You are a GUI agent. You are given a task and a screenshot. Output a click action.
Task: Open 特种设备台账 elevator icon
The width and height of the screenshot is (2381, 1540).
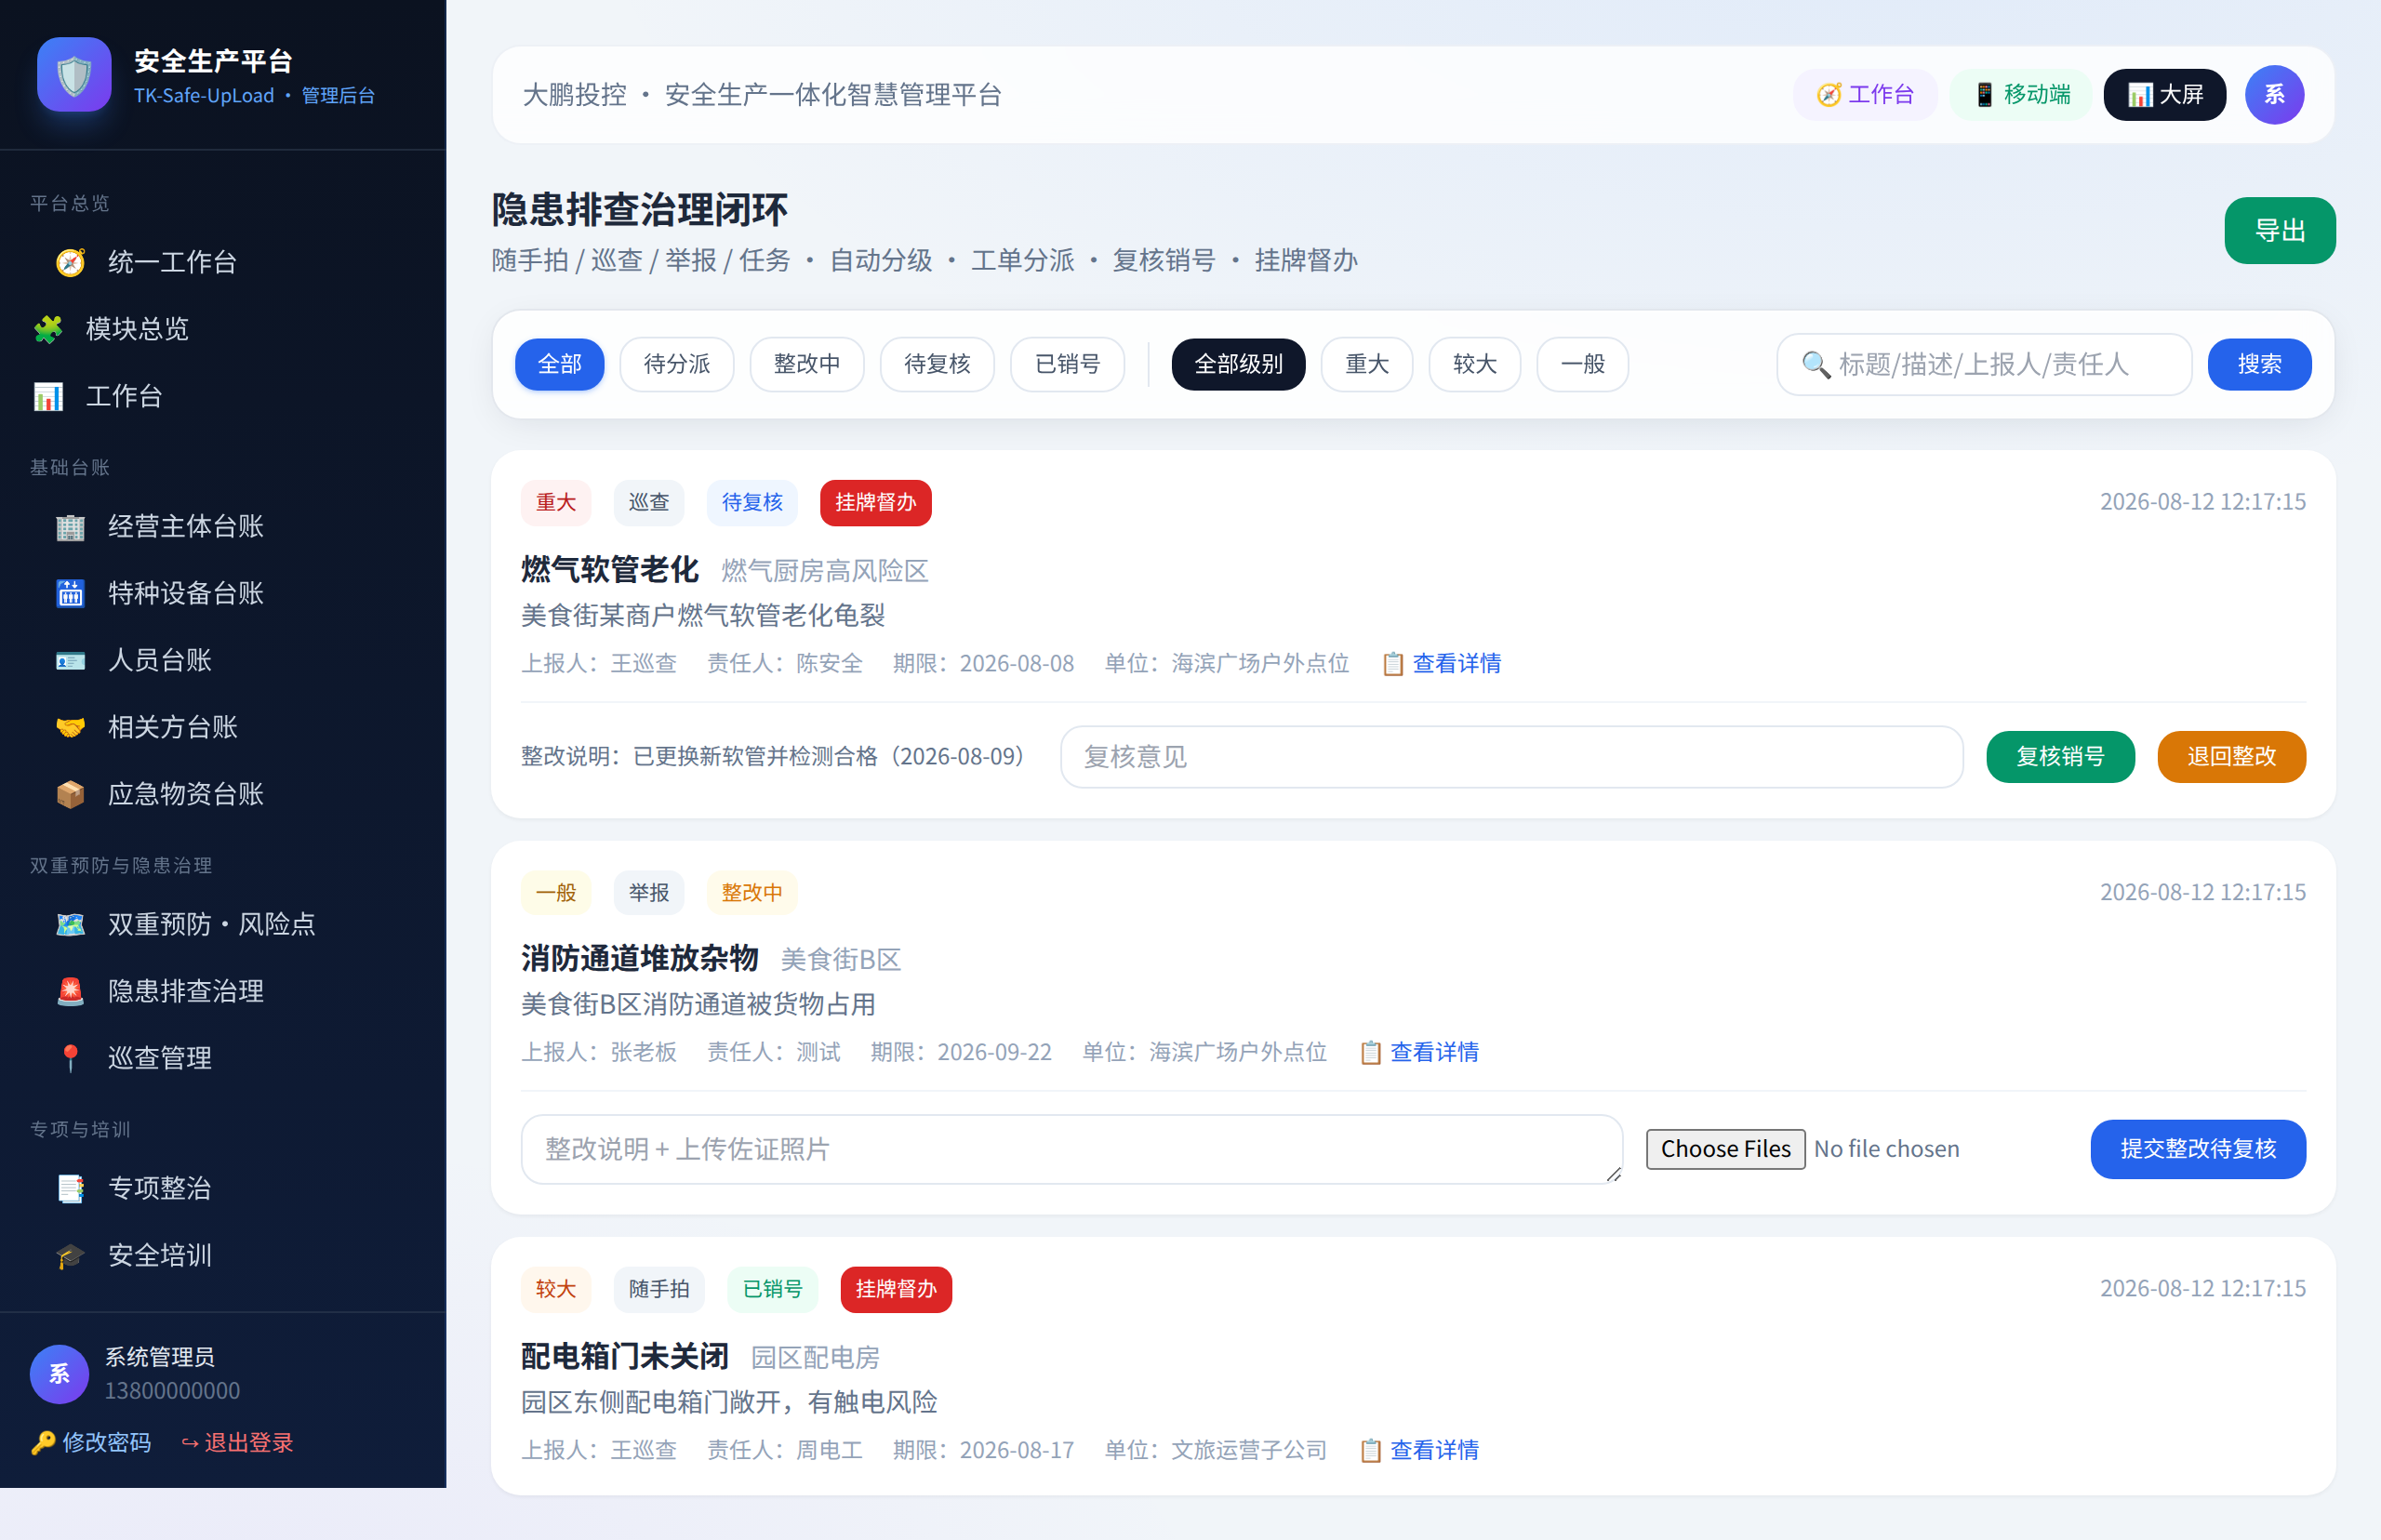[x=70, y=593]
